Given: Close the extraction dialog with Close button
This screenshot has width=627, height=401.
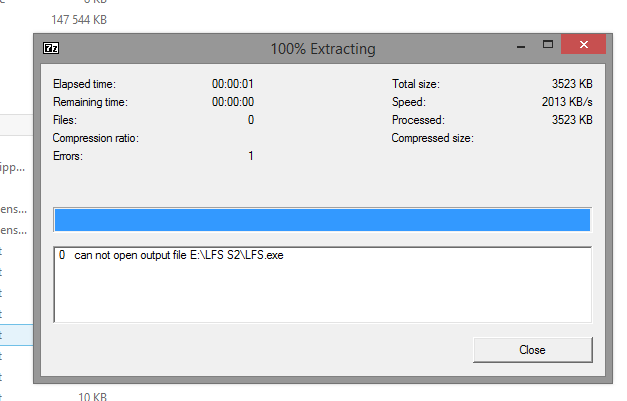Looking at the screenshot, I should [533, 350].
